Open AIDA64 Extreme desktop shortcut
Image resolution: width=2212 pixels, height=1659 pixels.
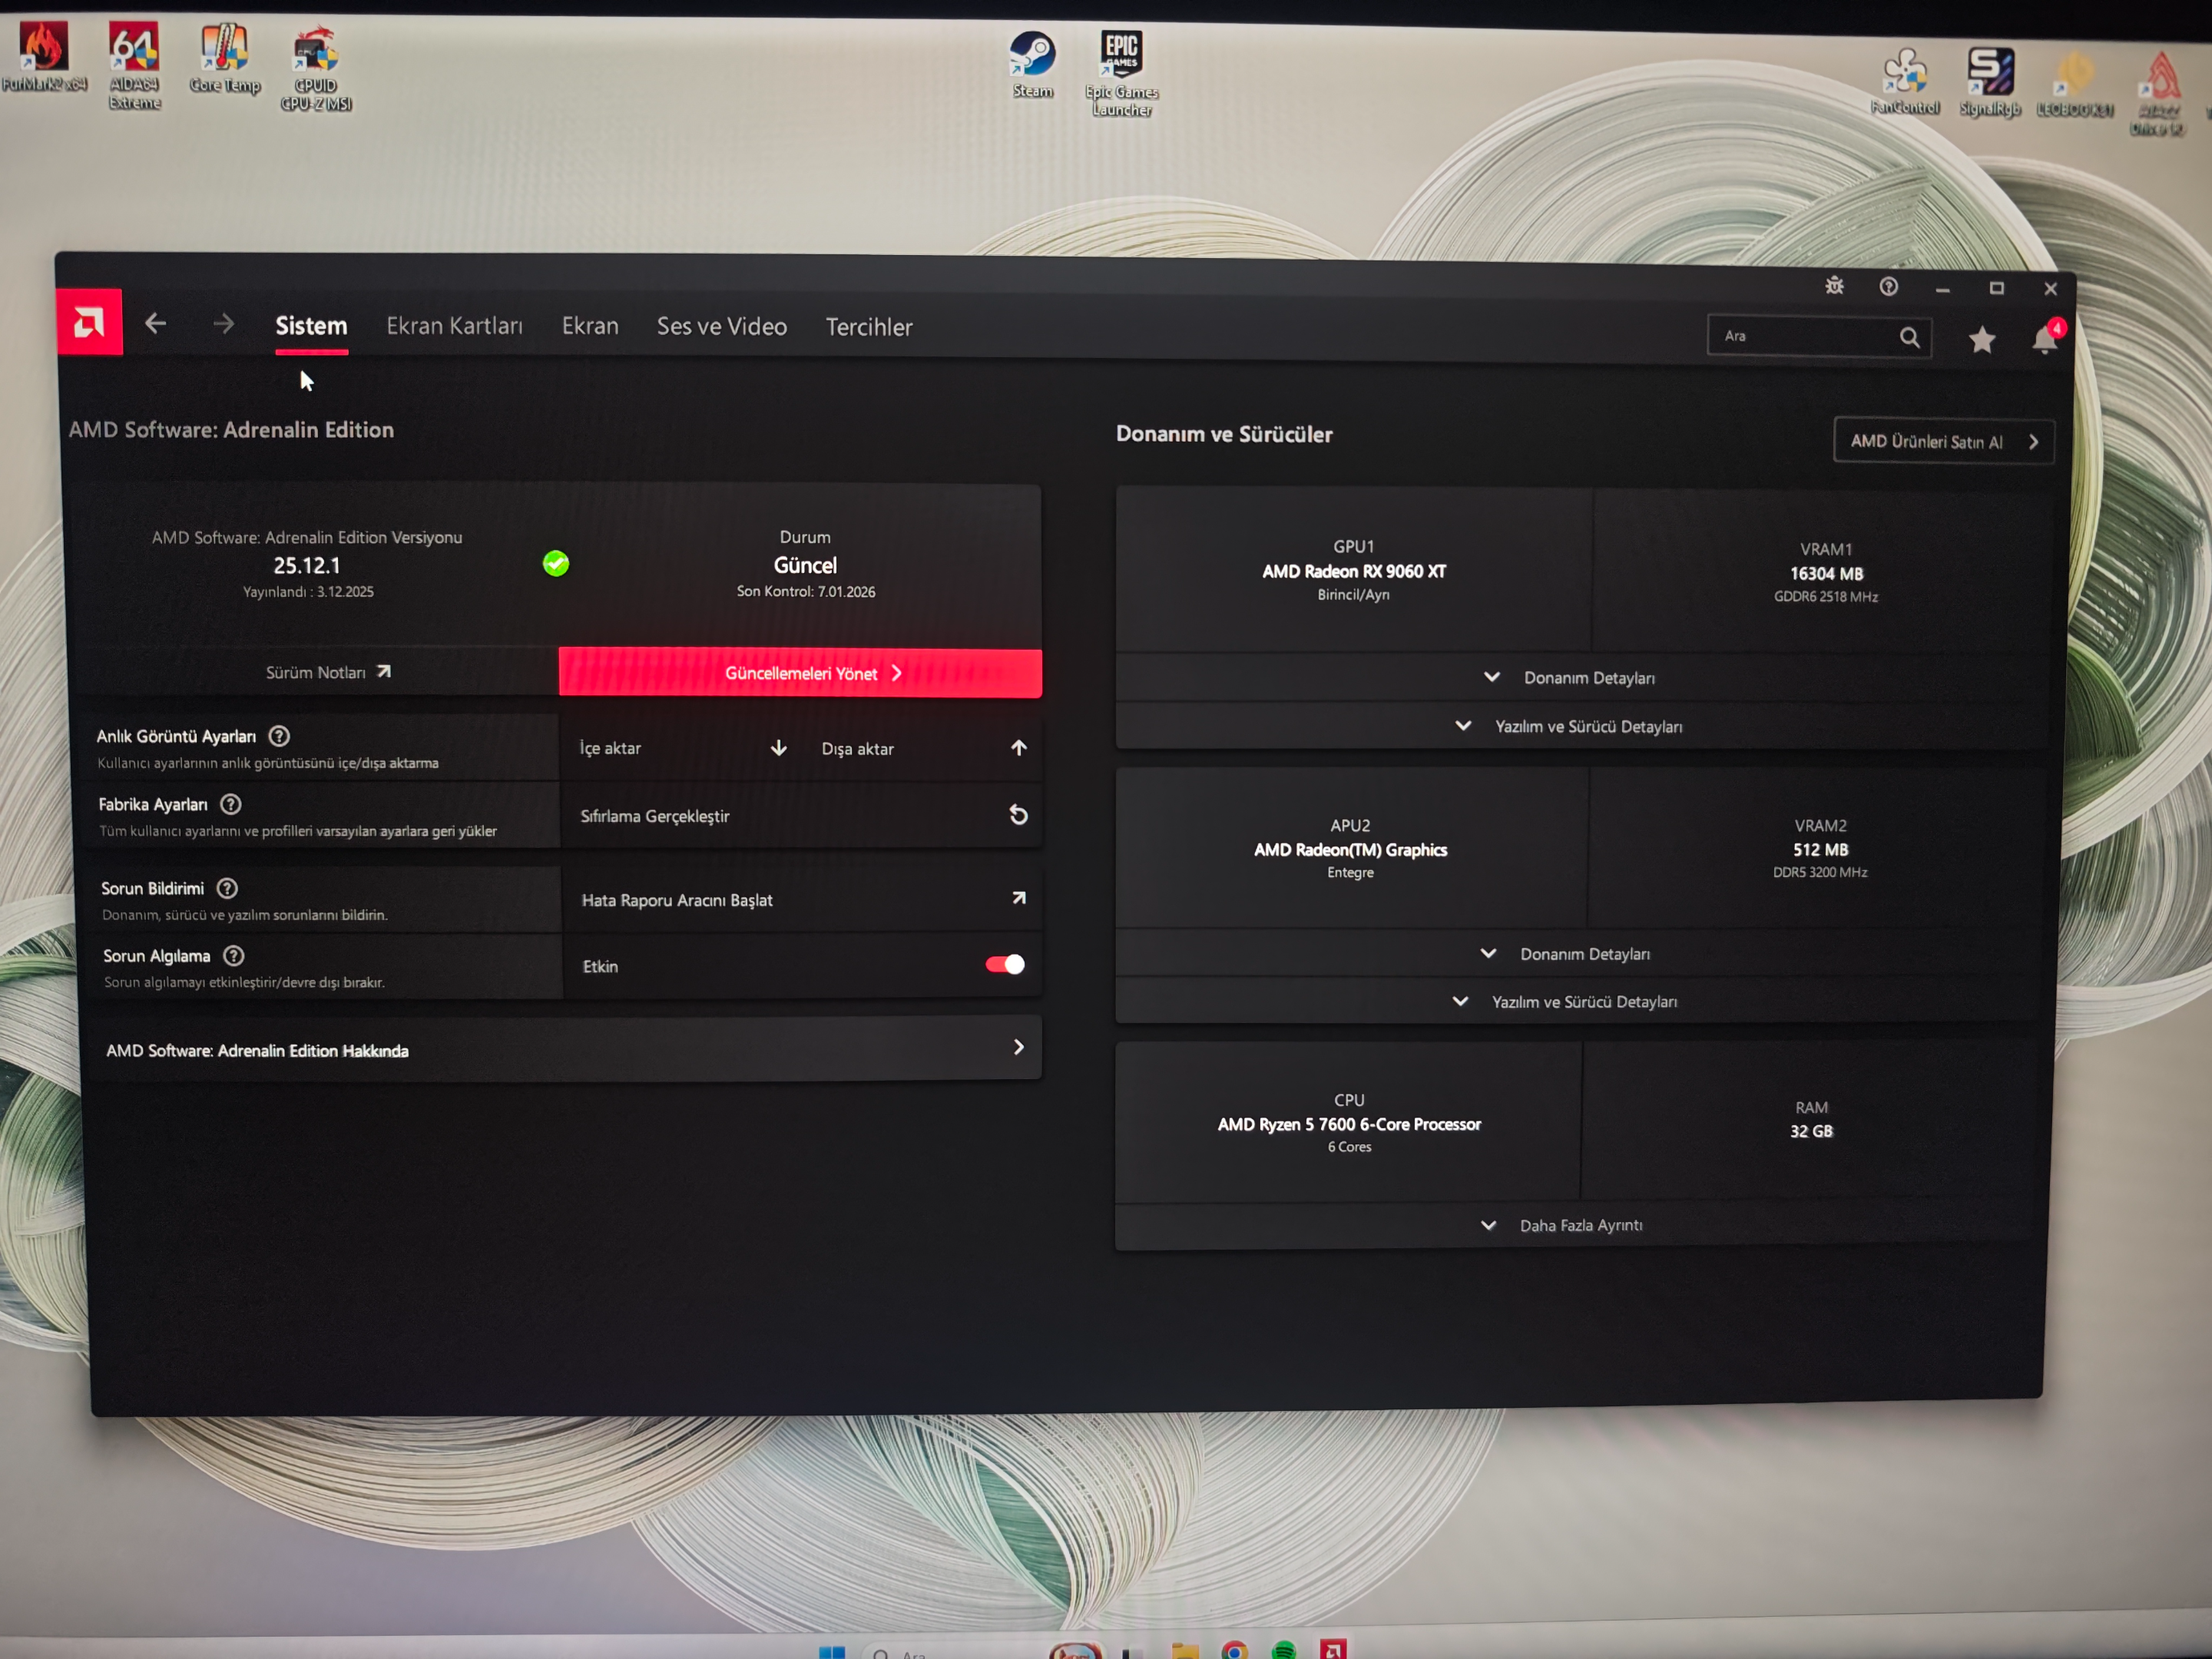coord(134,66)
